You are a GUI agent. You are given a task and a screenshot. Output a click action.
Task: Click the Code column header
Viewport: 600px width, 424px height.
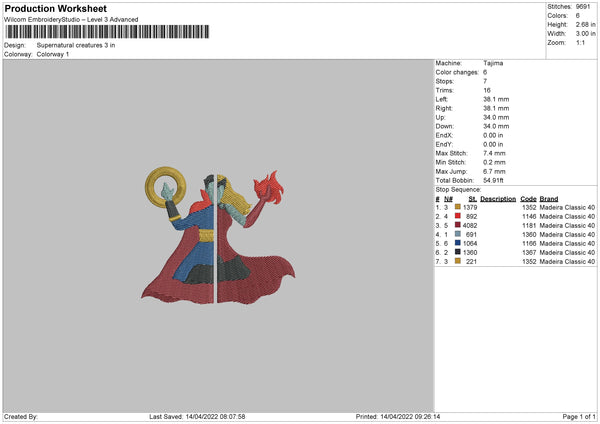coord(528,198)
